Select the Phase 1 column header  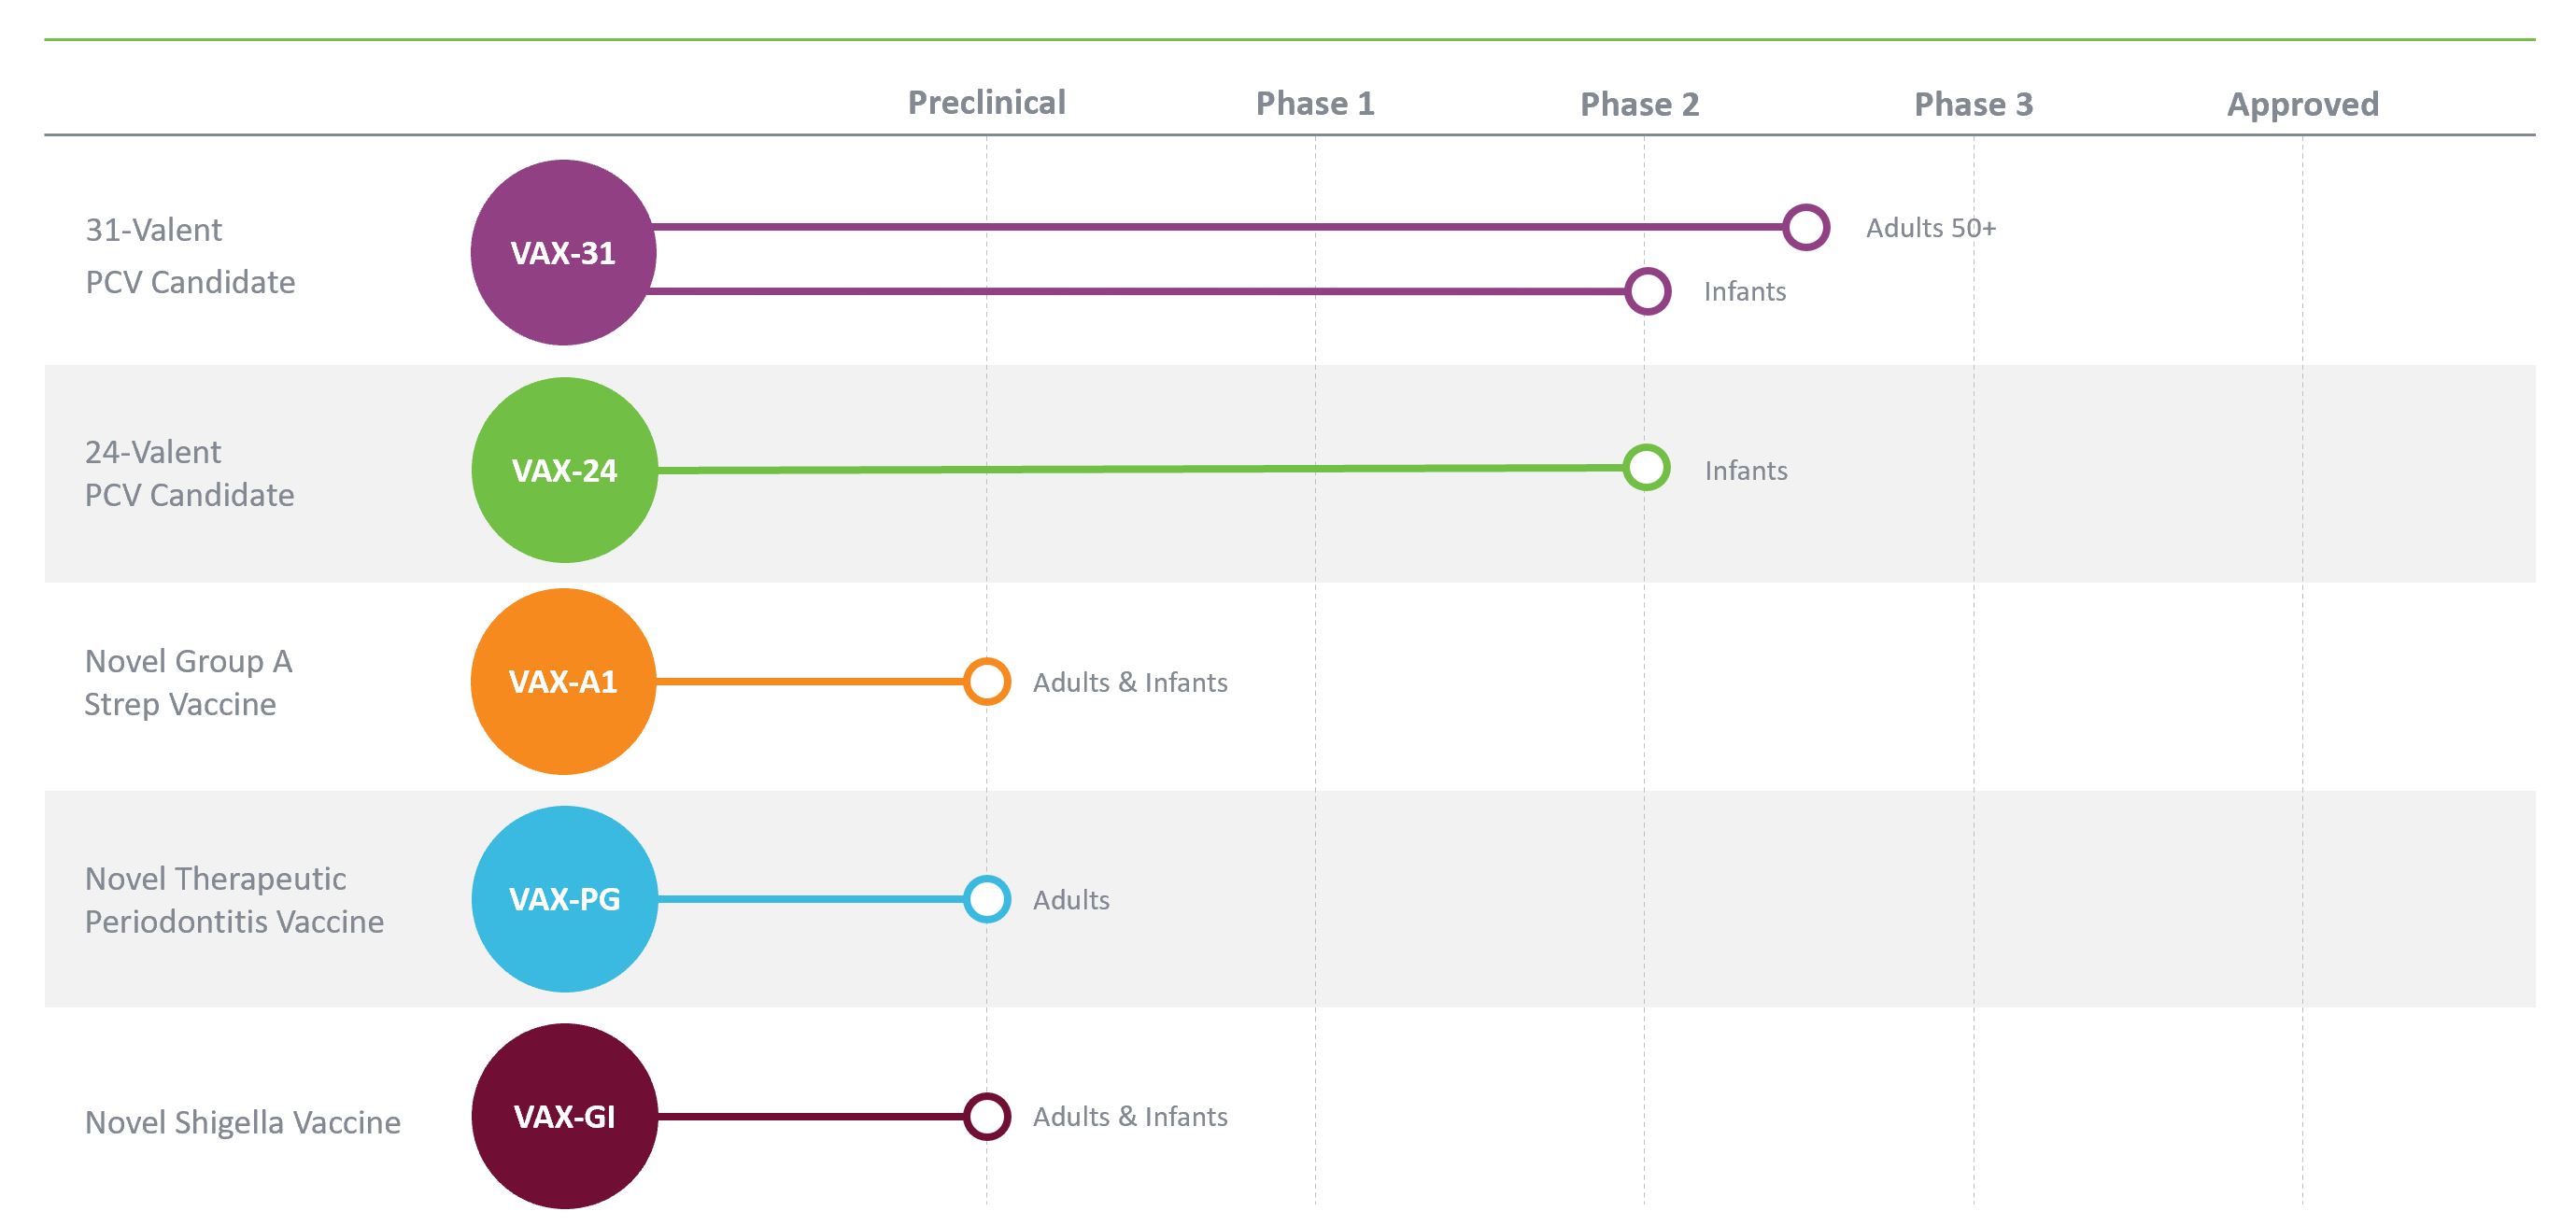coord(1315,104)
